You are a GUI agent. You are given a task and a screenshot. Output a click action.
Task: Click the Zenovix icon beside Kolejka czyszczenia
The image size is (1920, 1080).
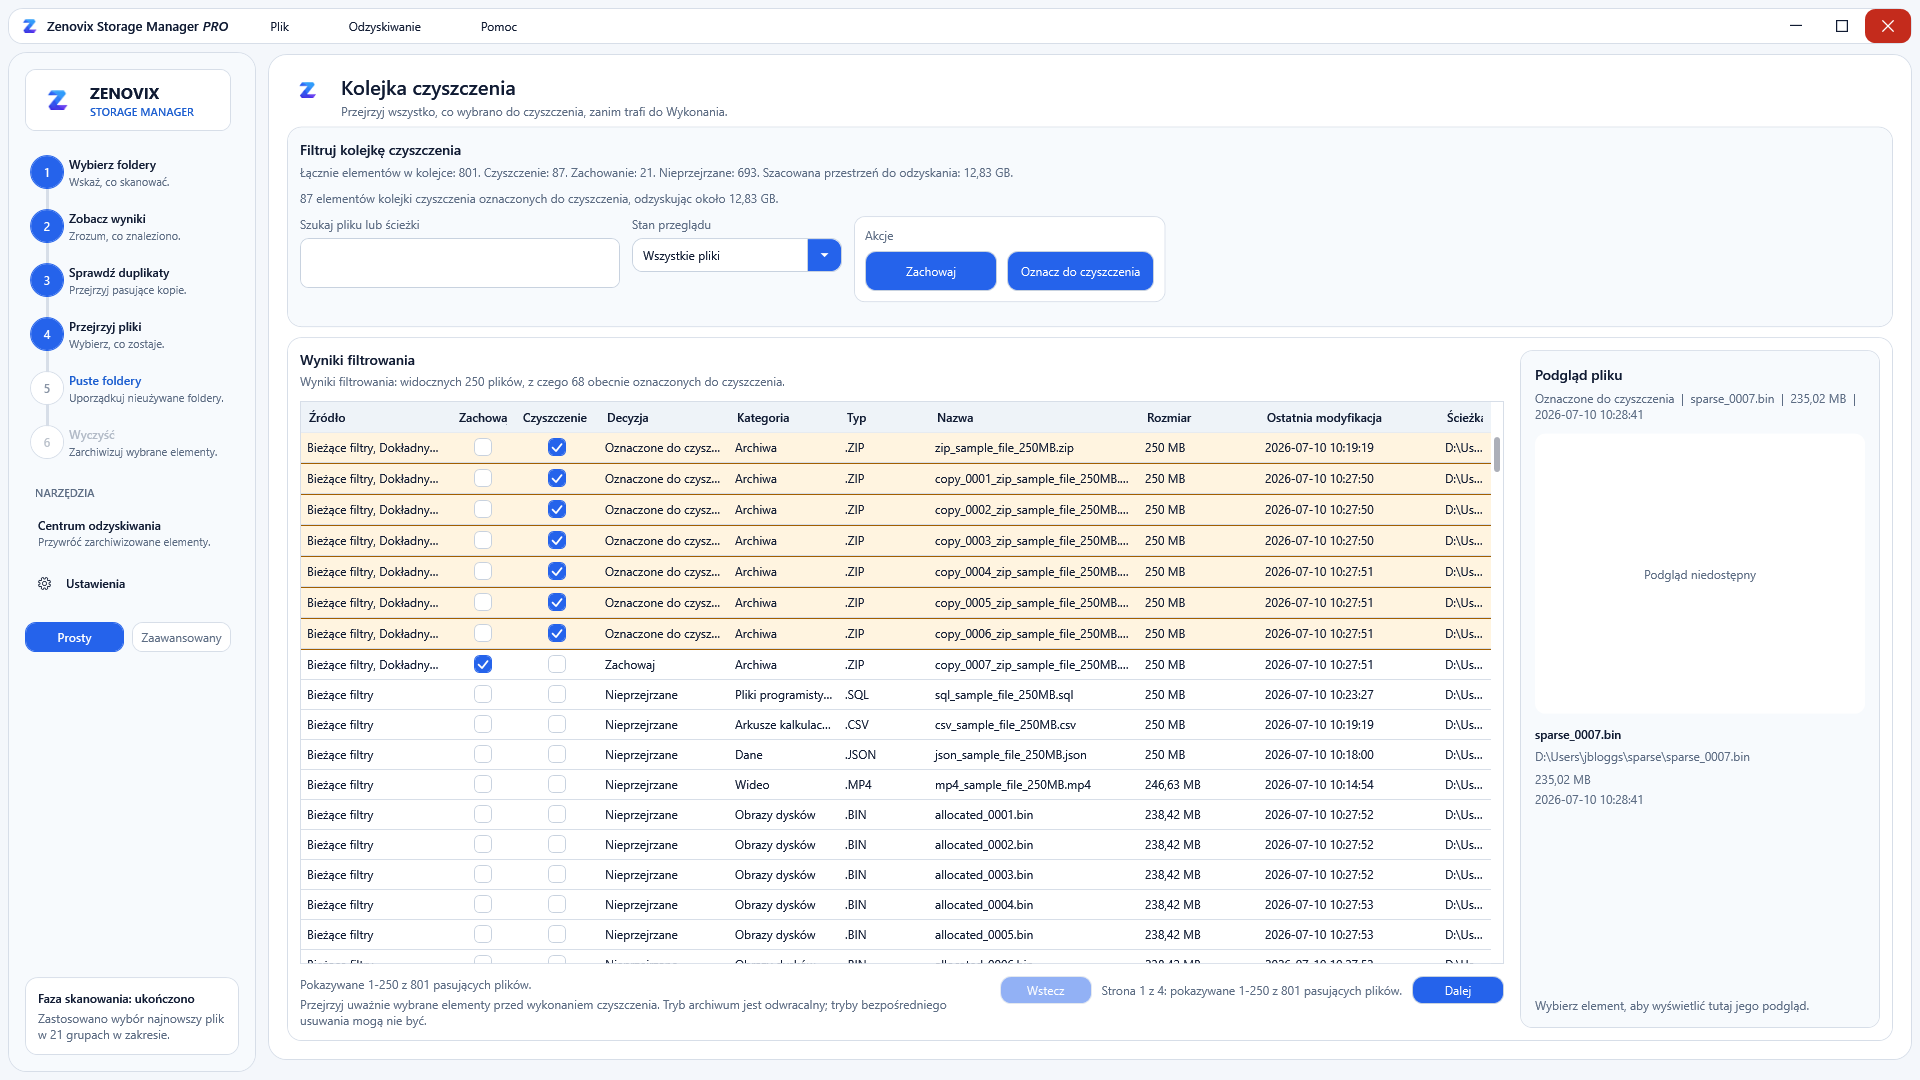tap(308, 90)
